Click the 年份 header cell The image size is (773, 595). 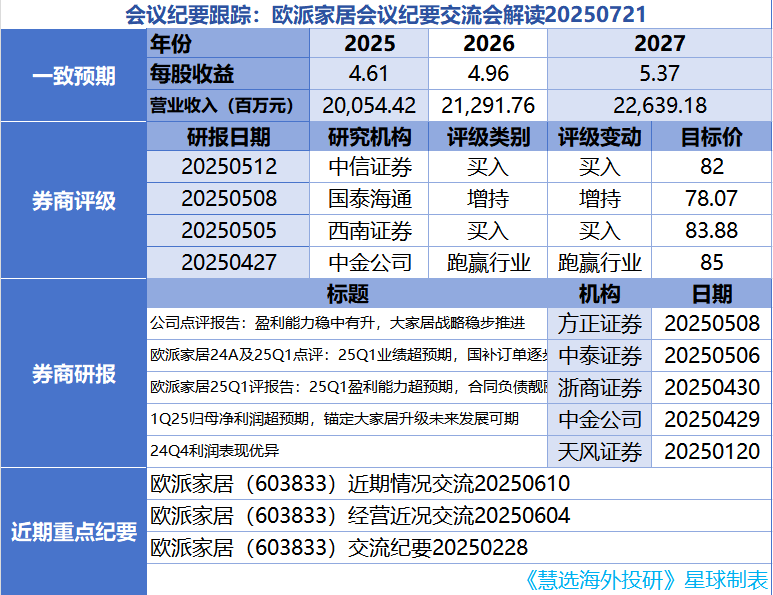tap(228, 43)
